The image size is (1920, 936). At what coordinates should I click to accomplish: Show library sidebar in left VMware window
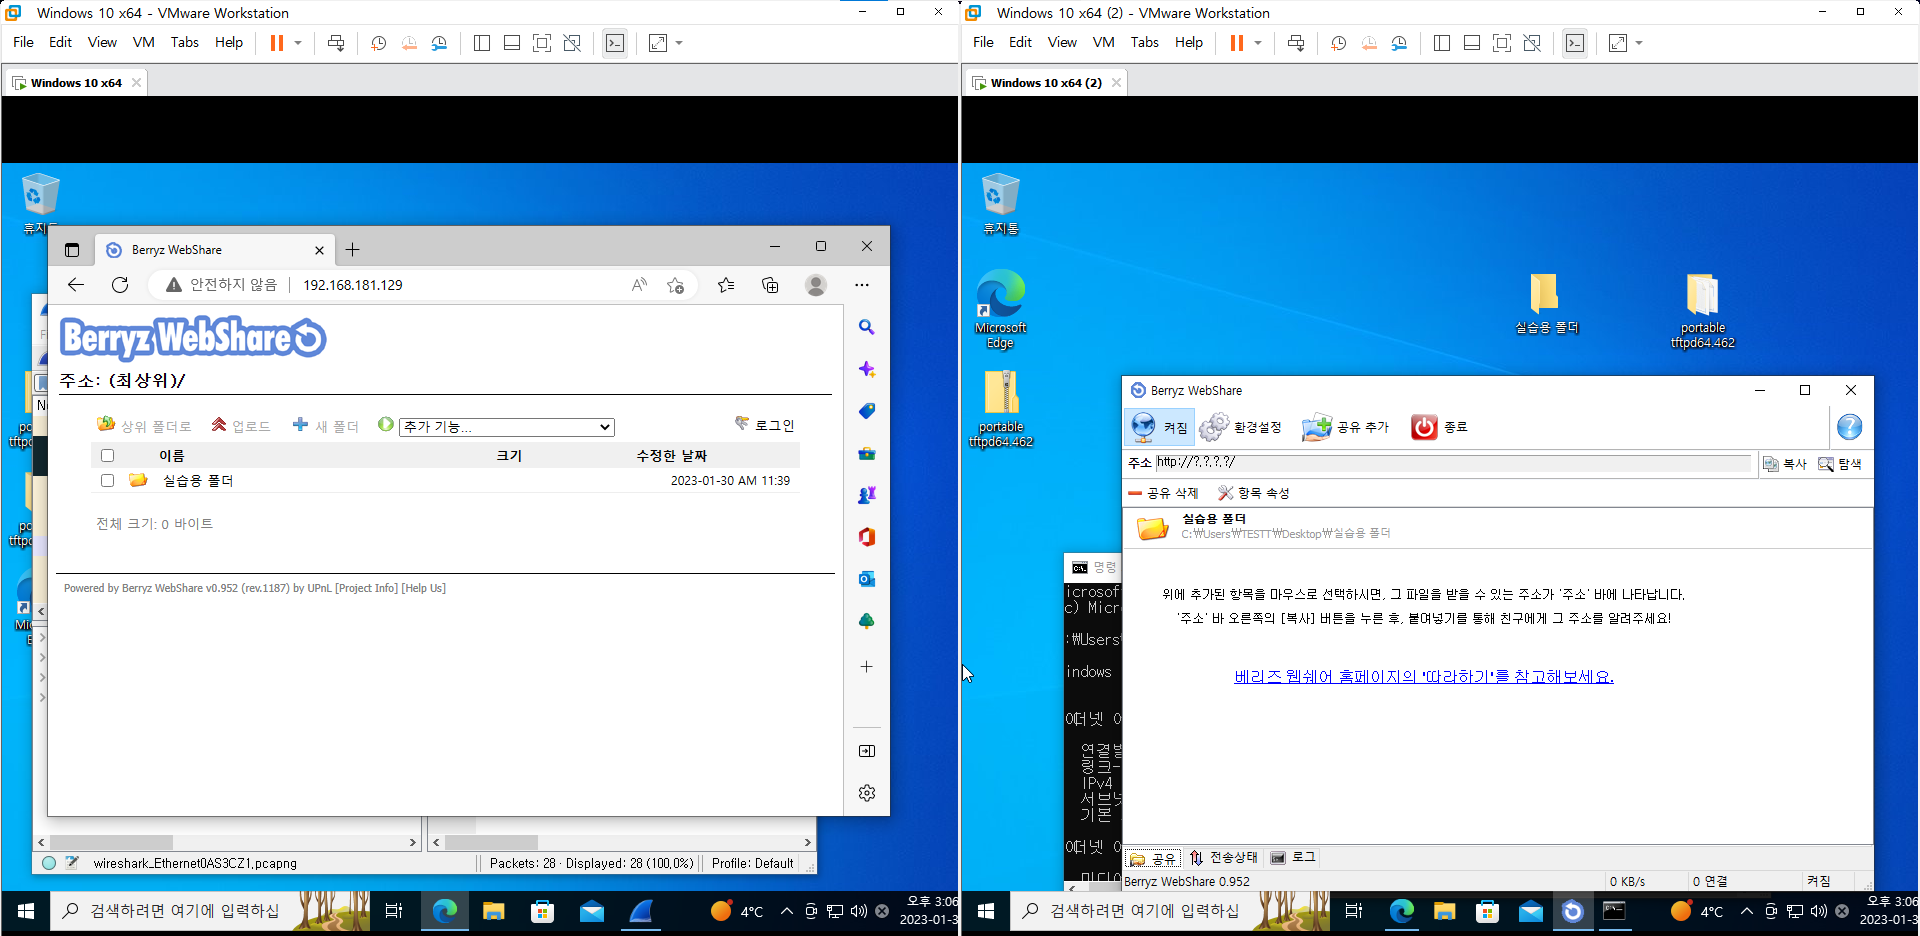(481, 43)
